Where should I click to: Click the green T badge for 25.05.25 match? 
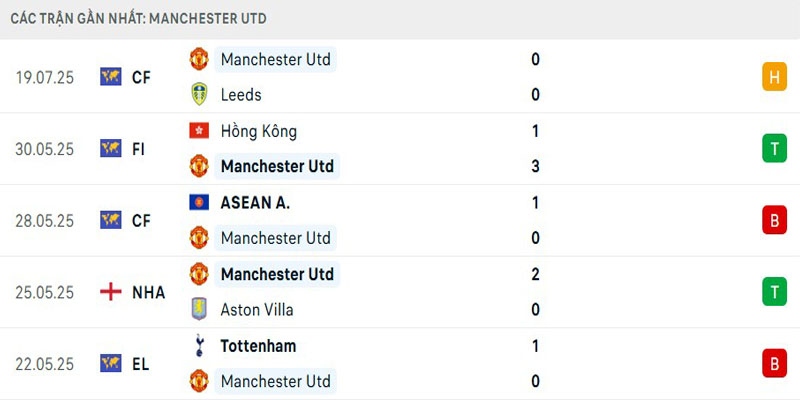tap(774, 292)
